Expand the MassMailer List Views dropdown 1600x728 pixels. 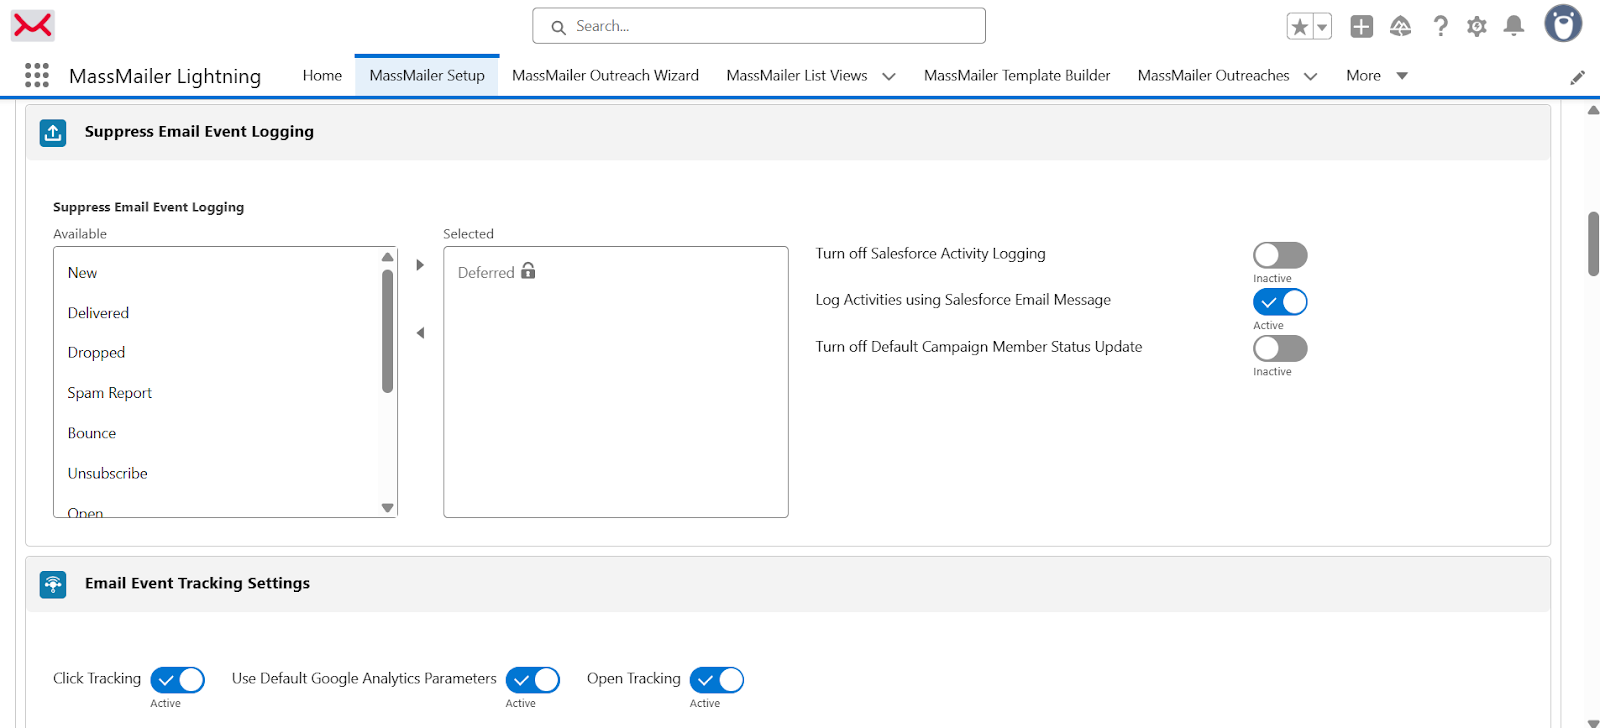[x=889, y=77]
